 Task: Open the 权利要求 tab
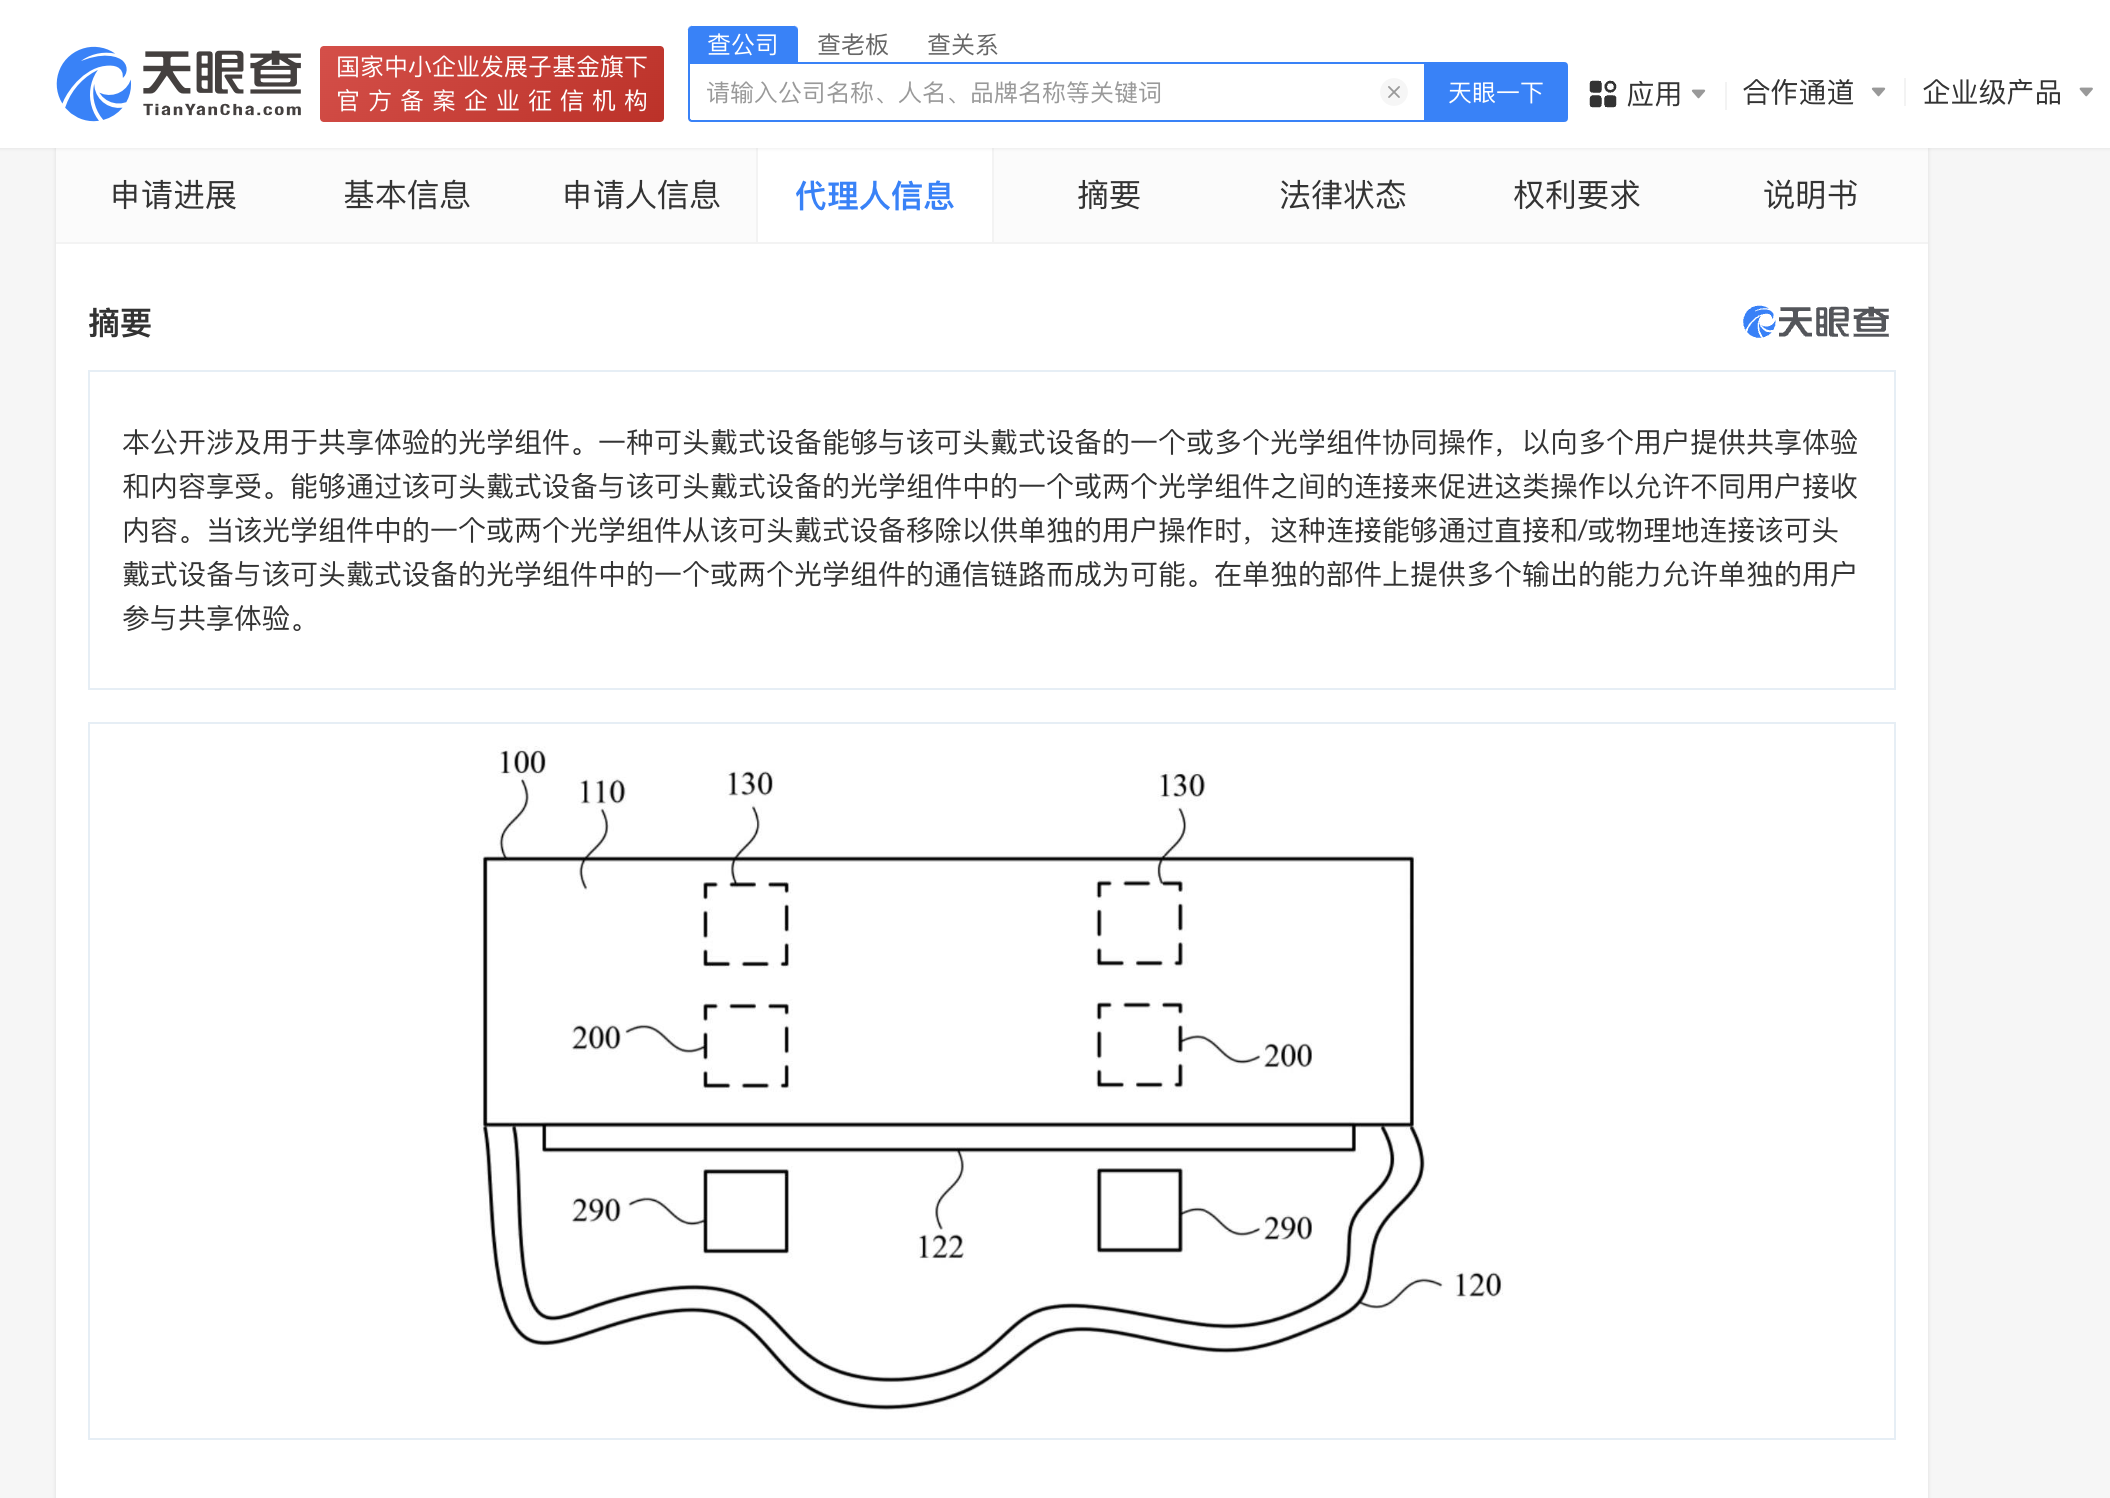[x=1576, y=195]
